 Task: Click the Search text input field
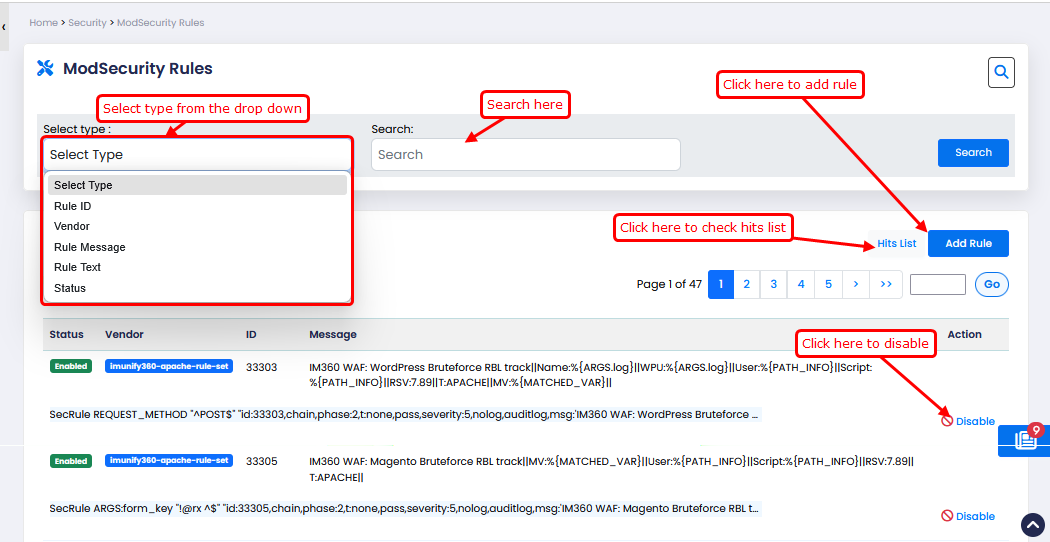(x=525, y=155)
